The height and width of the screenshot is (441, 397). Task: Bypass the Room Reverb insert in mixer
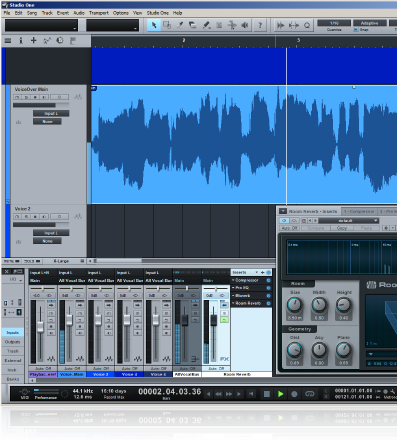(268, 303)
